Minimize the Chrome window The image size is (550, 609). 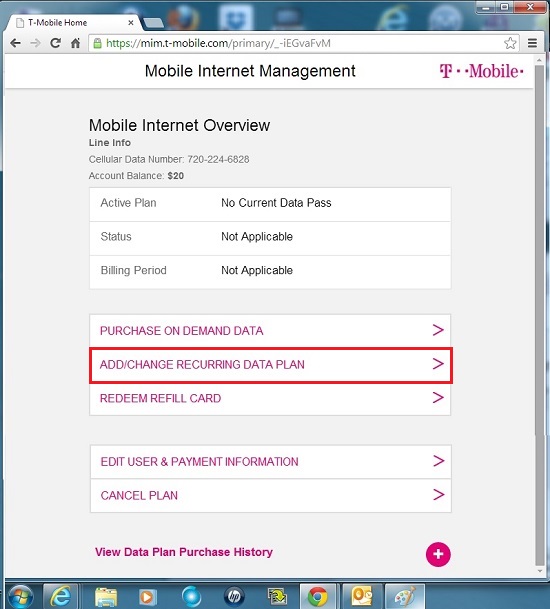pyautogui.click(x=486, y=7)
